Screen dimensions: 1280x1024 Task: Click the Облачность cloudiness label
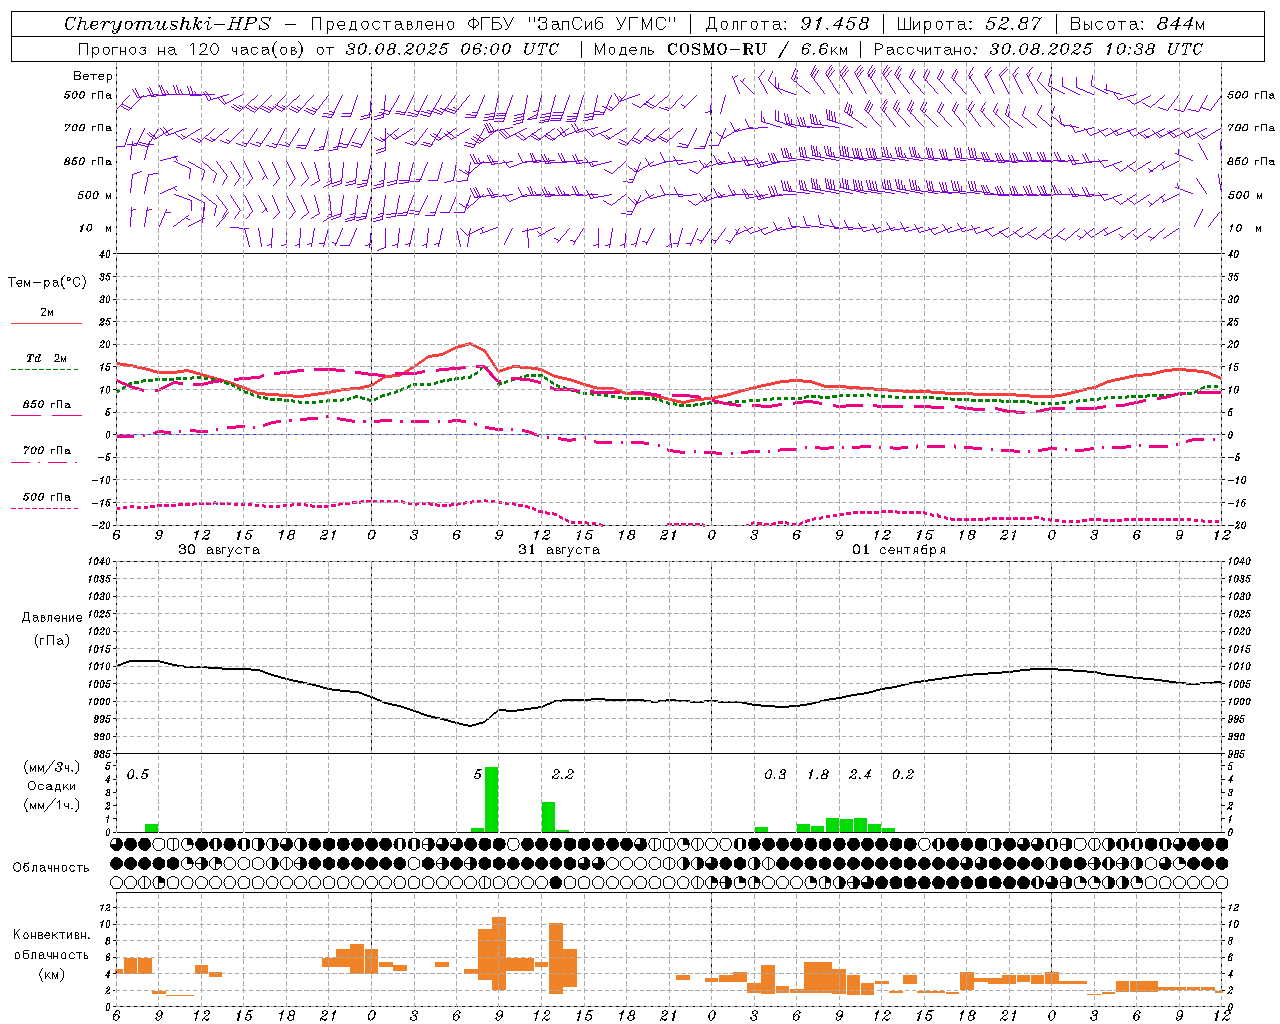(51, 868)
